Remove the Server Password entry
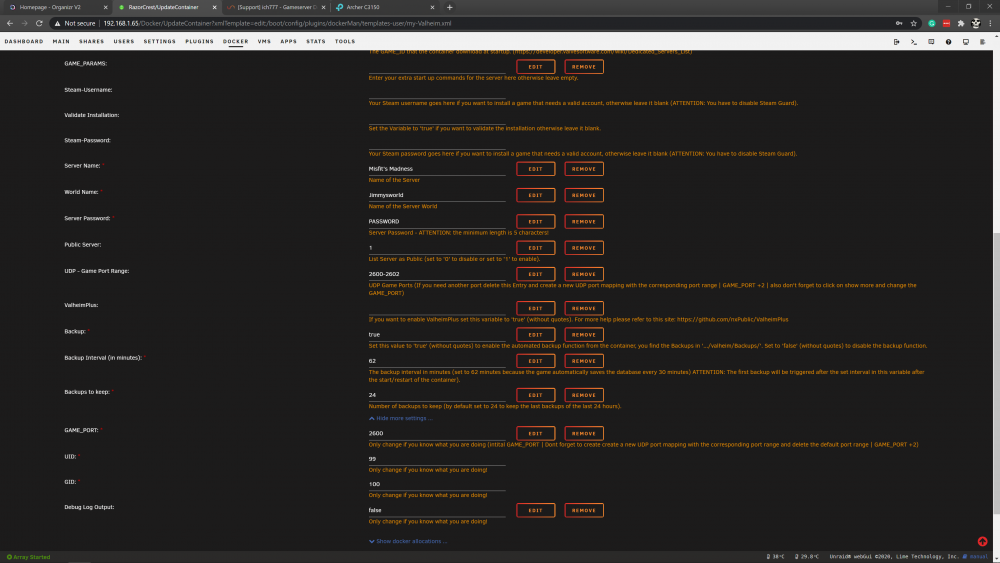The height and width of the screenshot is (563, 1000). pos(584,222)
